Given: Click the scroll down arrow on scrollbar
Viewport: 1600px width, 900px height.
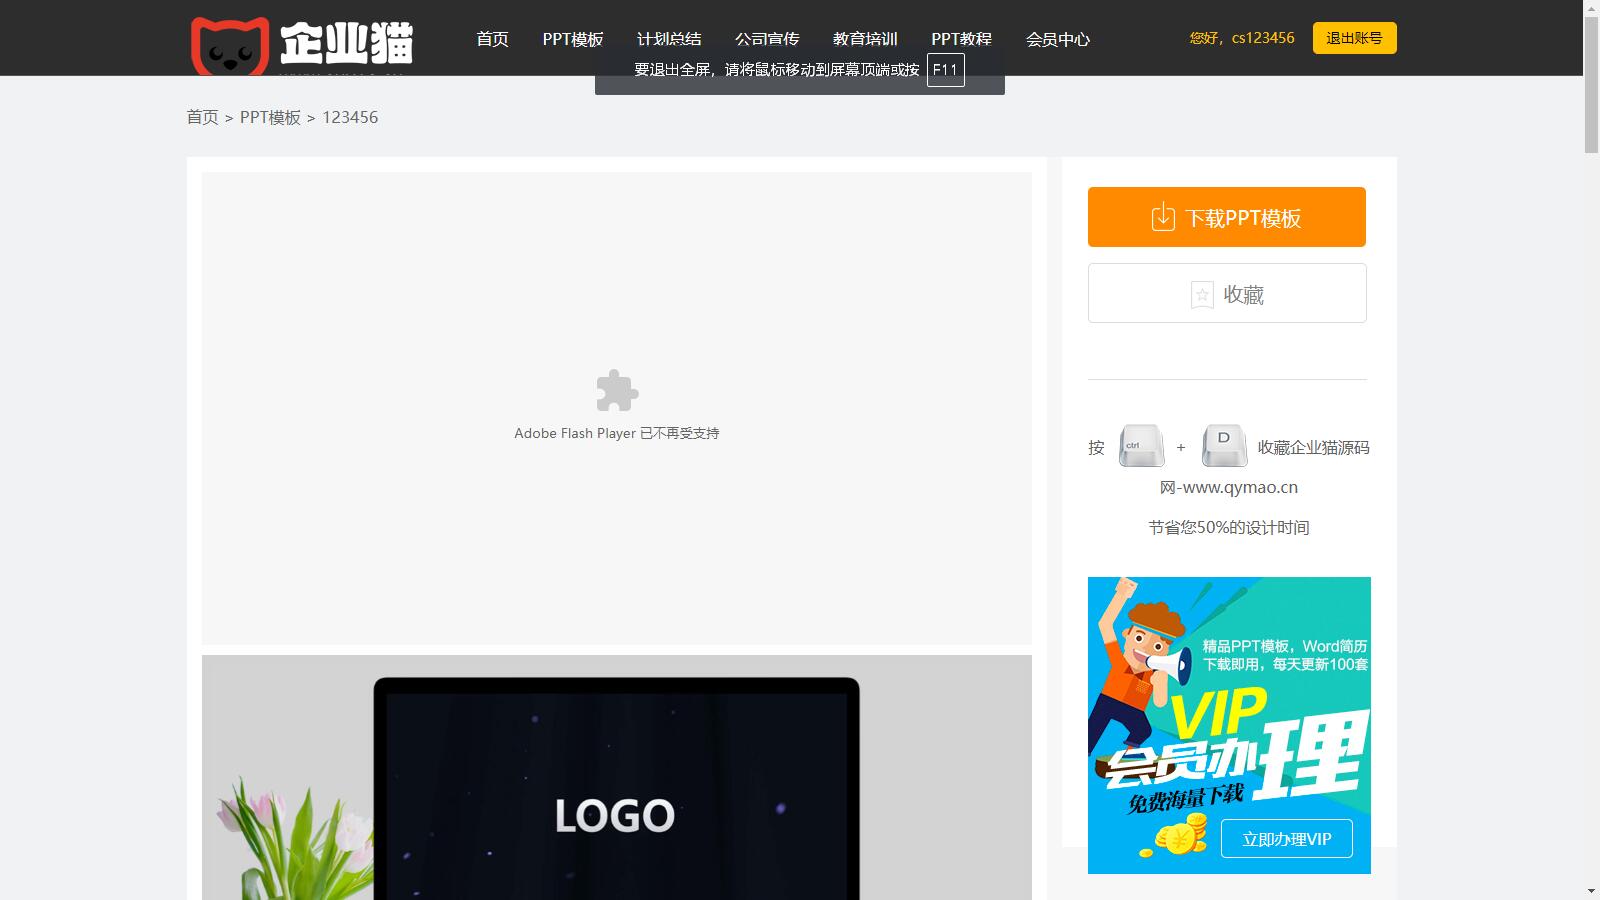Looking at the screenshot, I should tap(1591, 891).
